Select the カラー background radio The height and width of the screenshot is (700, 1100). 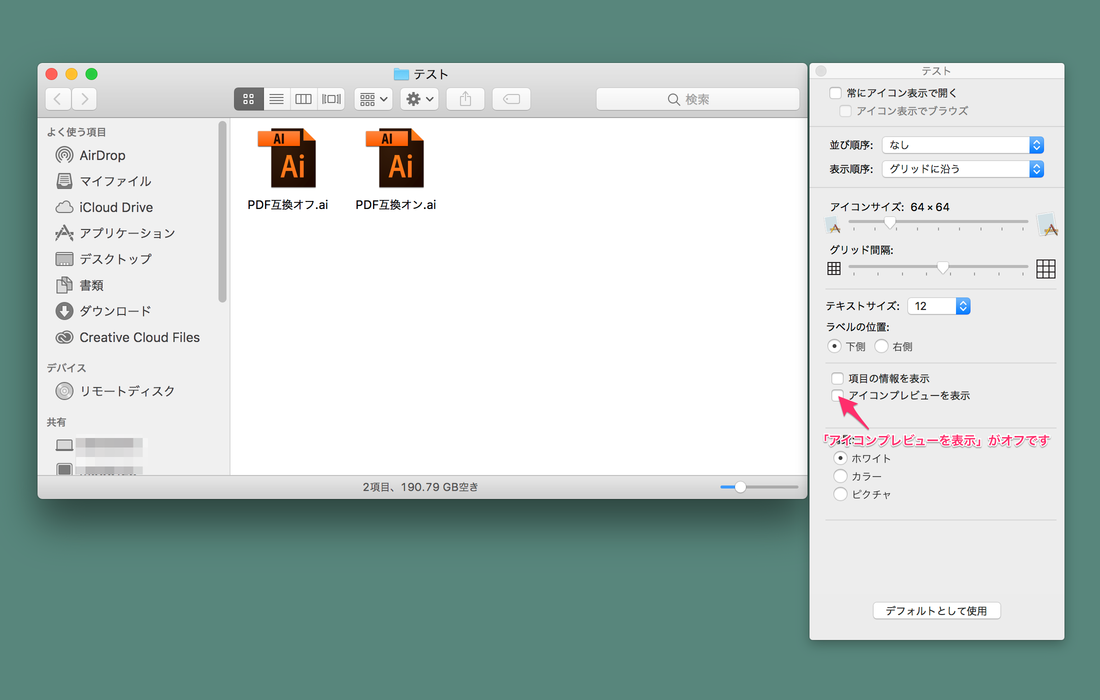pyautogui.click(x=840, y=476)
